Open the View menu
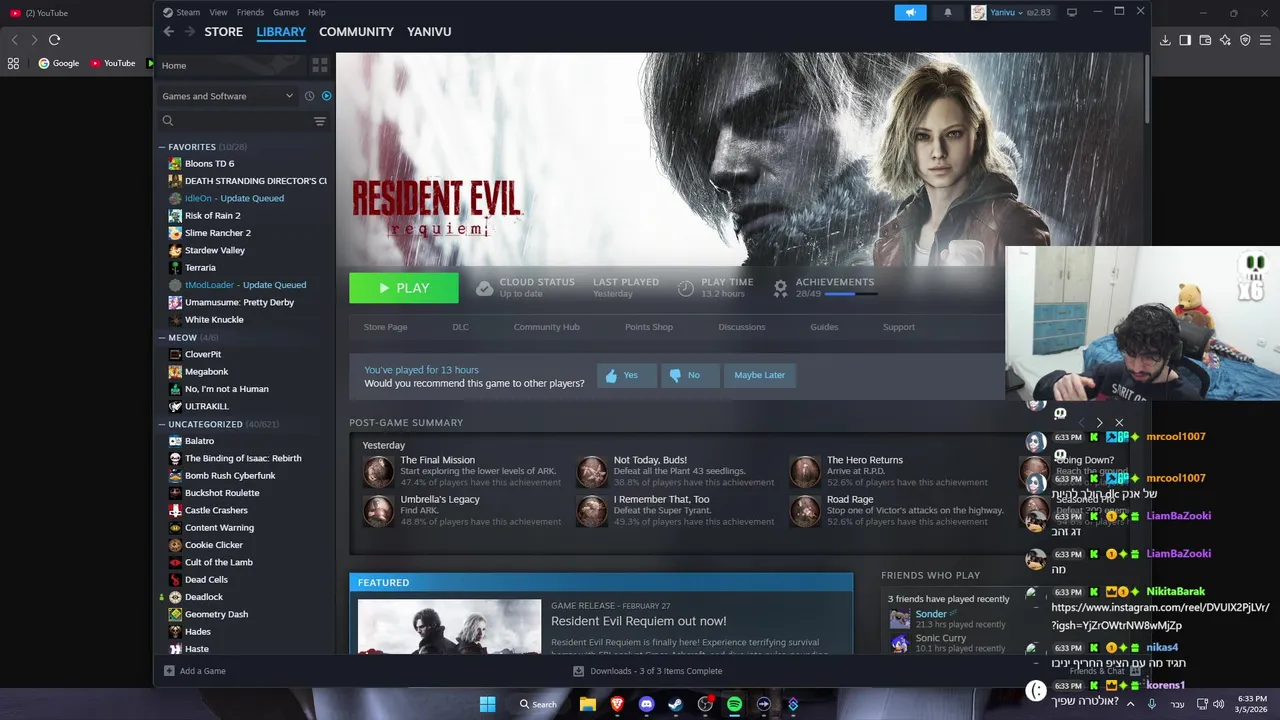Viewport: 1280px width, 720px height. click(218, 12)
